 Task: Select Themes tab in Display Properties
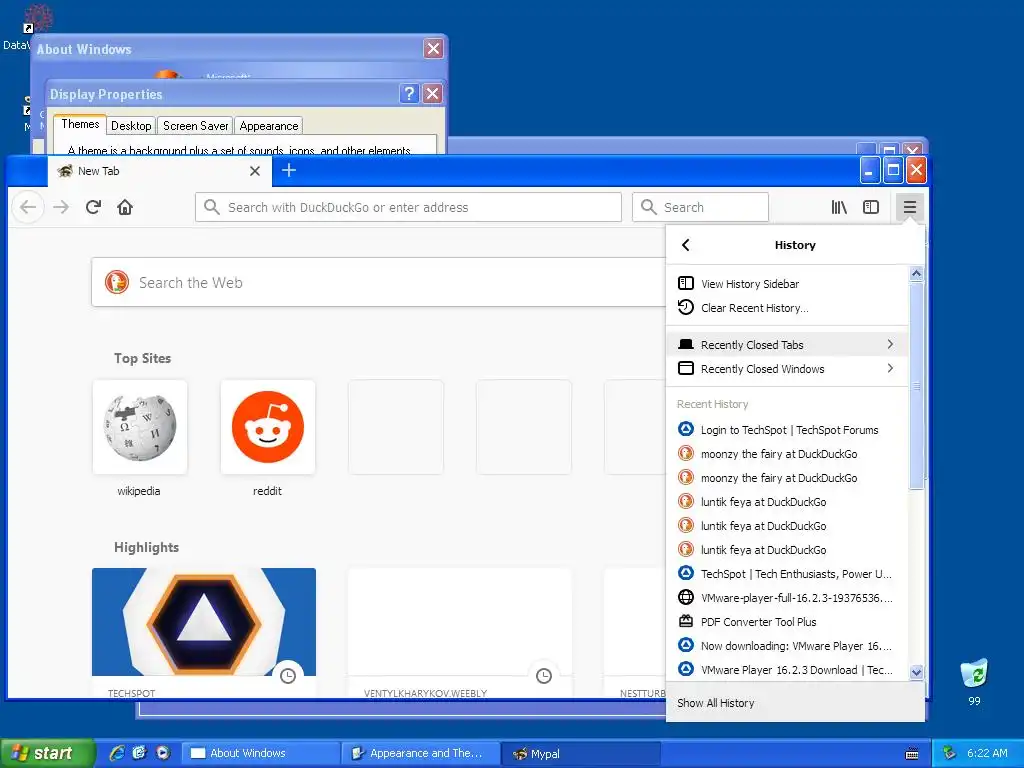tap(80, 124)
